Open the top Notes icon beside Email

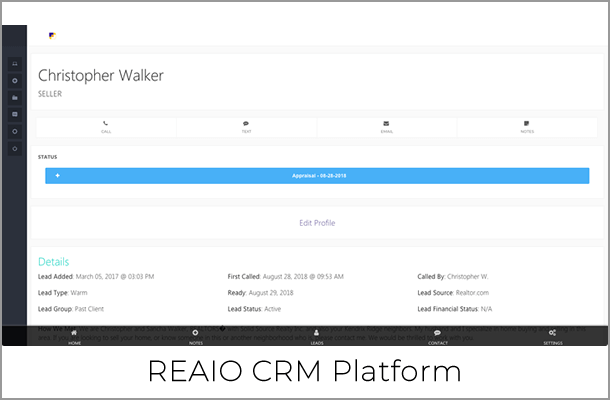tap(526, 123)
